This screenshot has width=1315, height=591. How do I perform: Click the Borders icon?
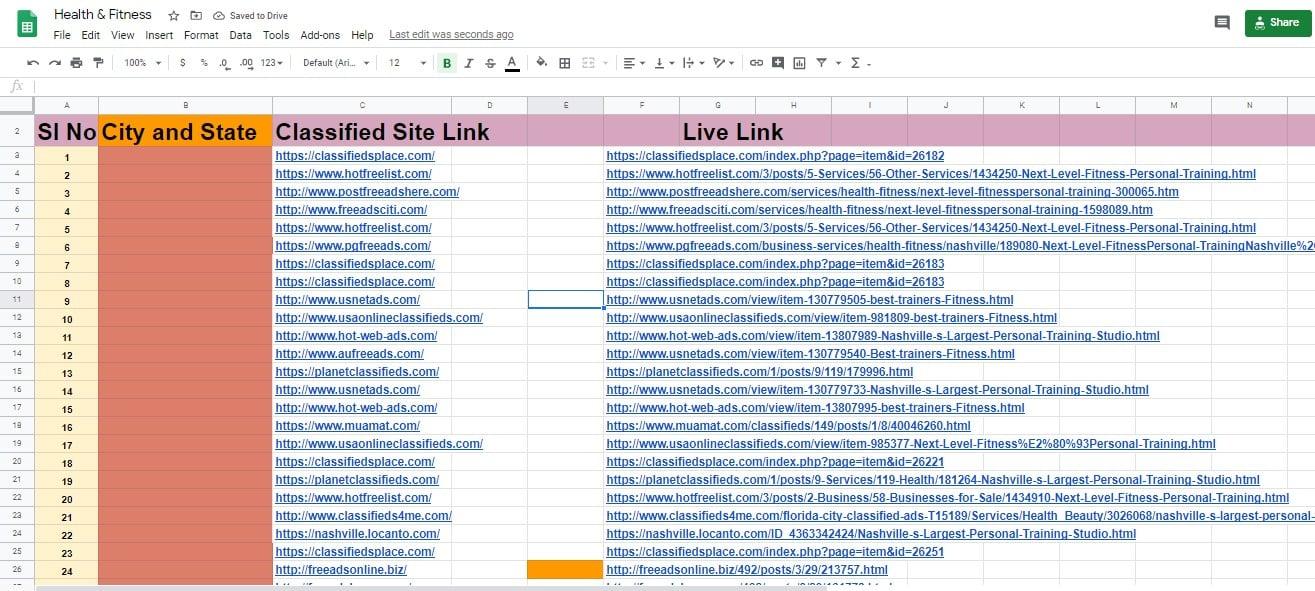point(565,62)
